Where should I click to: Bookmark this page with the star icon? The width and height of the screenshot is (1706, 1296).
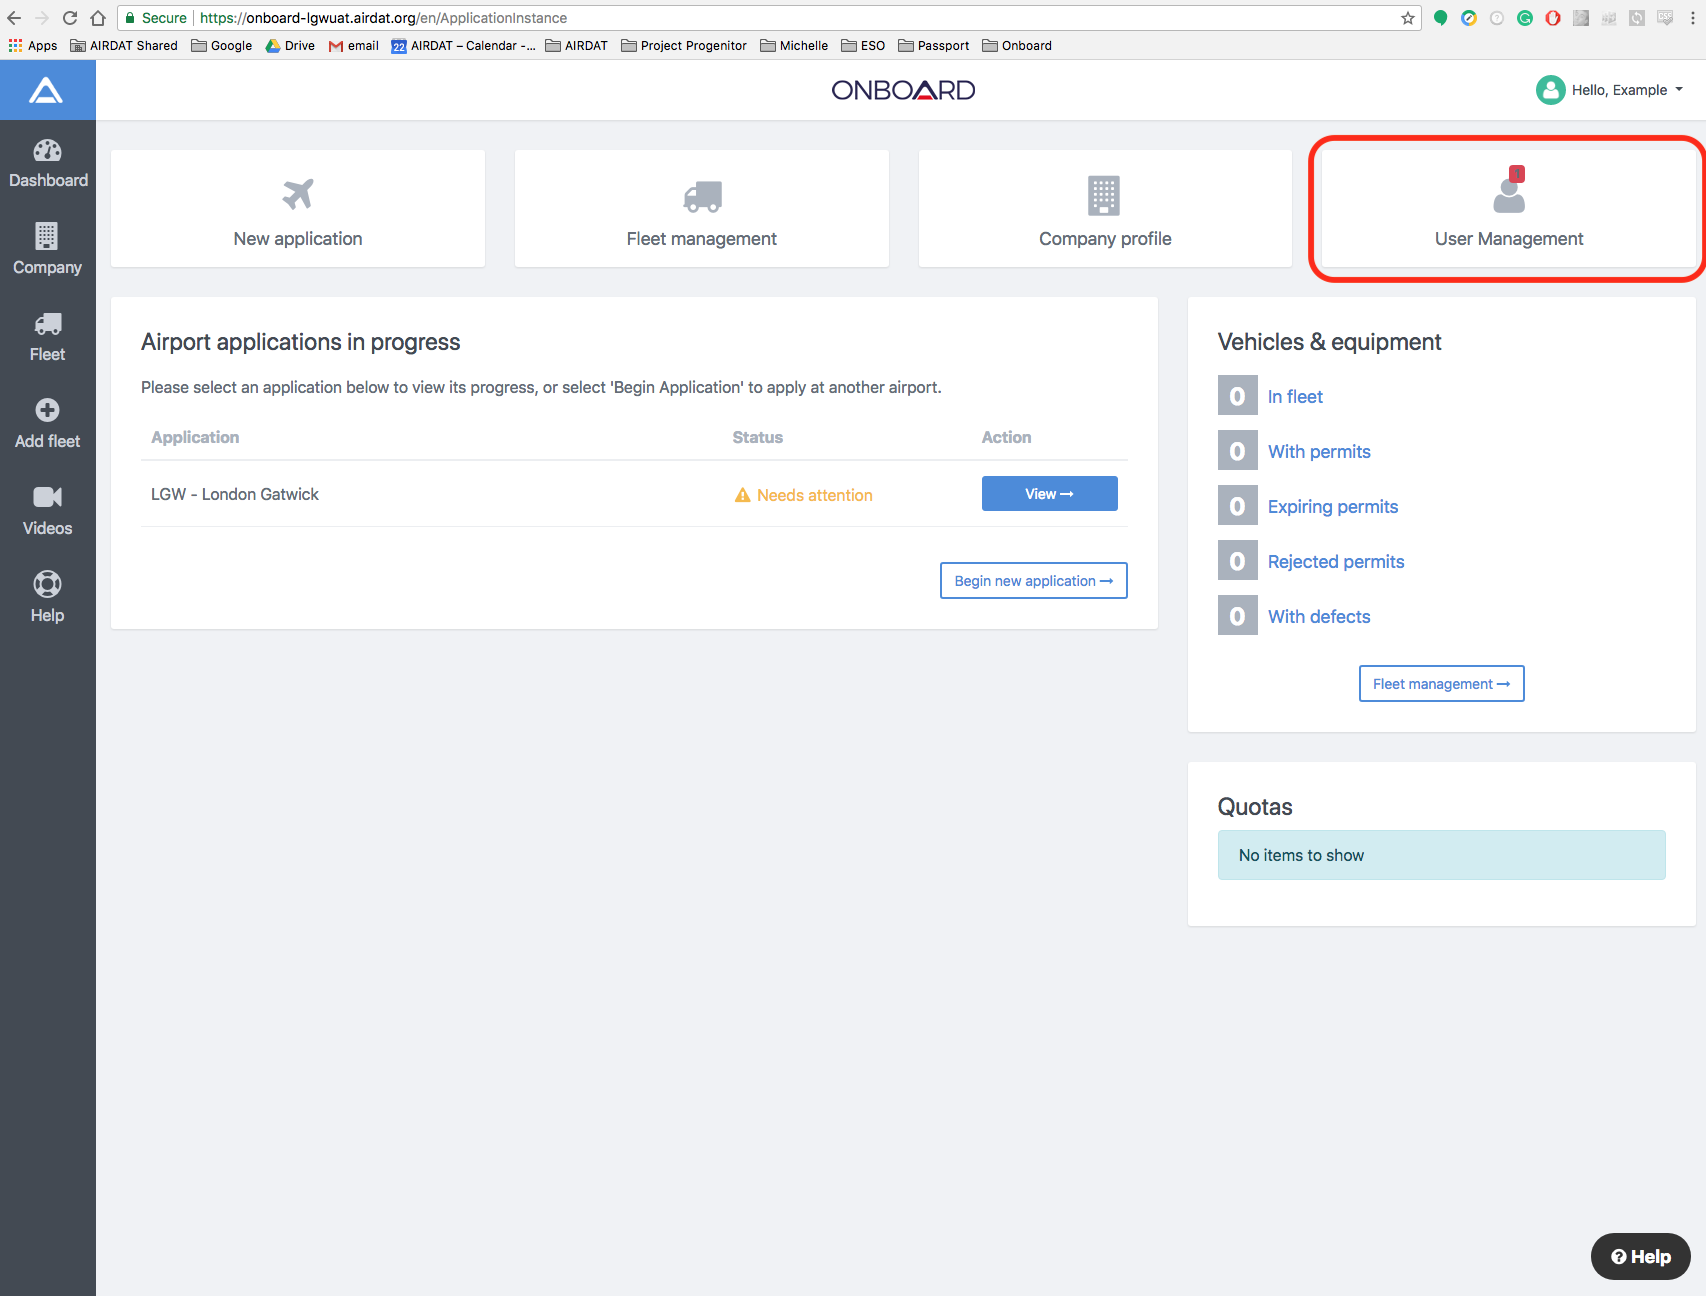click(1408, 18)
